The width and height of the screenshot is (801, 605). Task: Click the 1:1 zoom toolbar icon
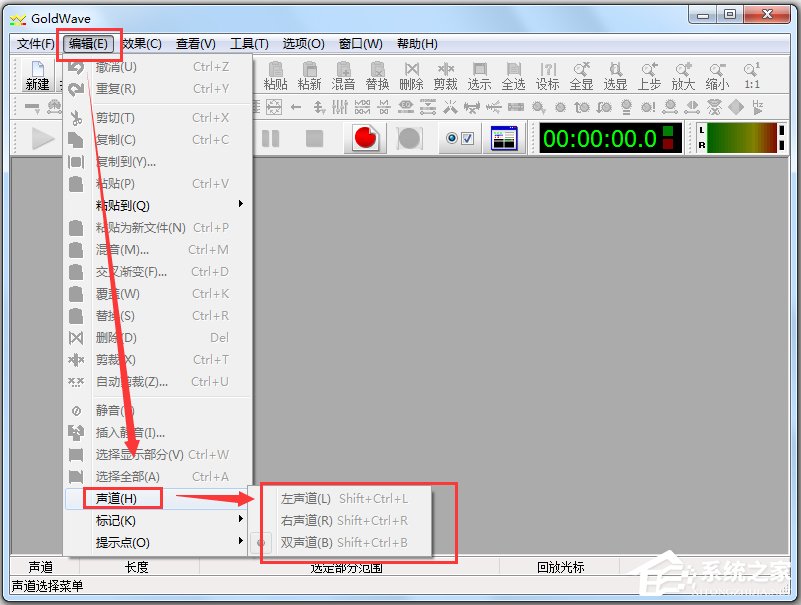[751, 75]
